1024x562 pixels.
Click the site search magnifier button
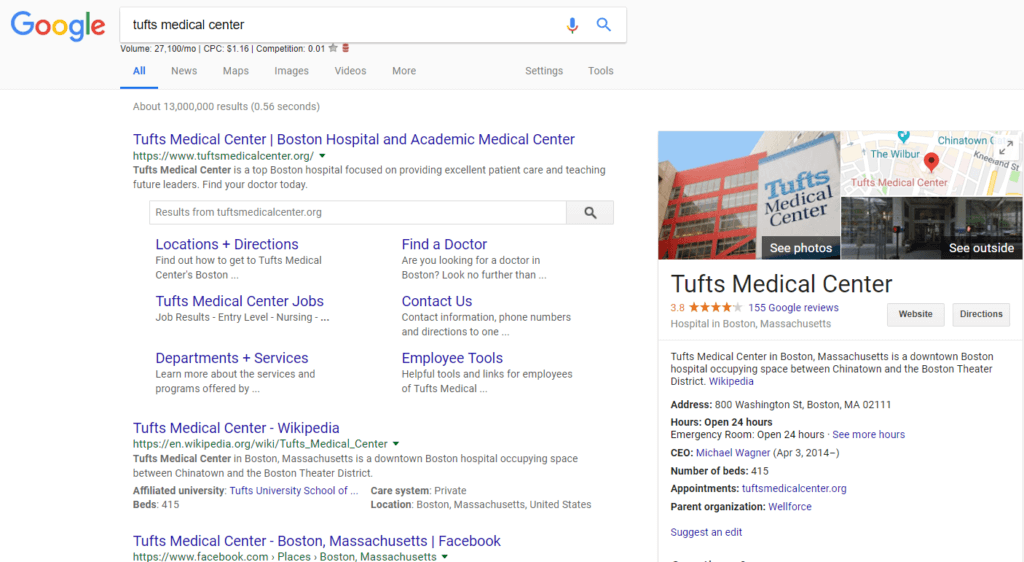[x=590, y=212]
